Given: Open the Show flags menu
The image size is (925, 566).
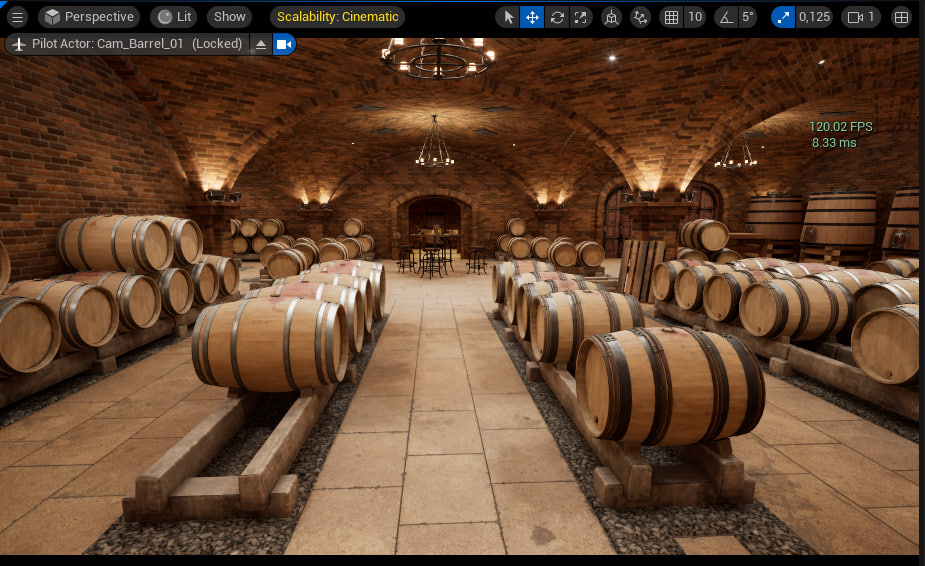Looking at the screenshot, I should click(x=229, y=17).
